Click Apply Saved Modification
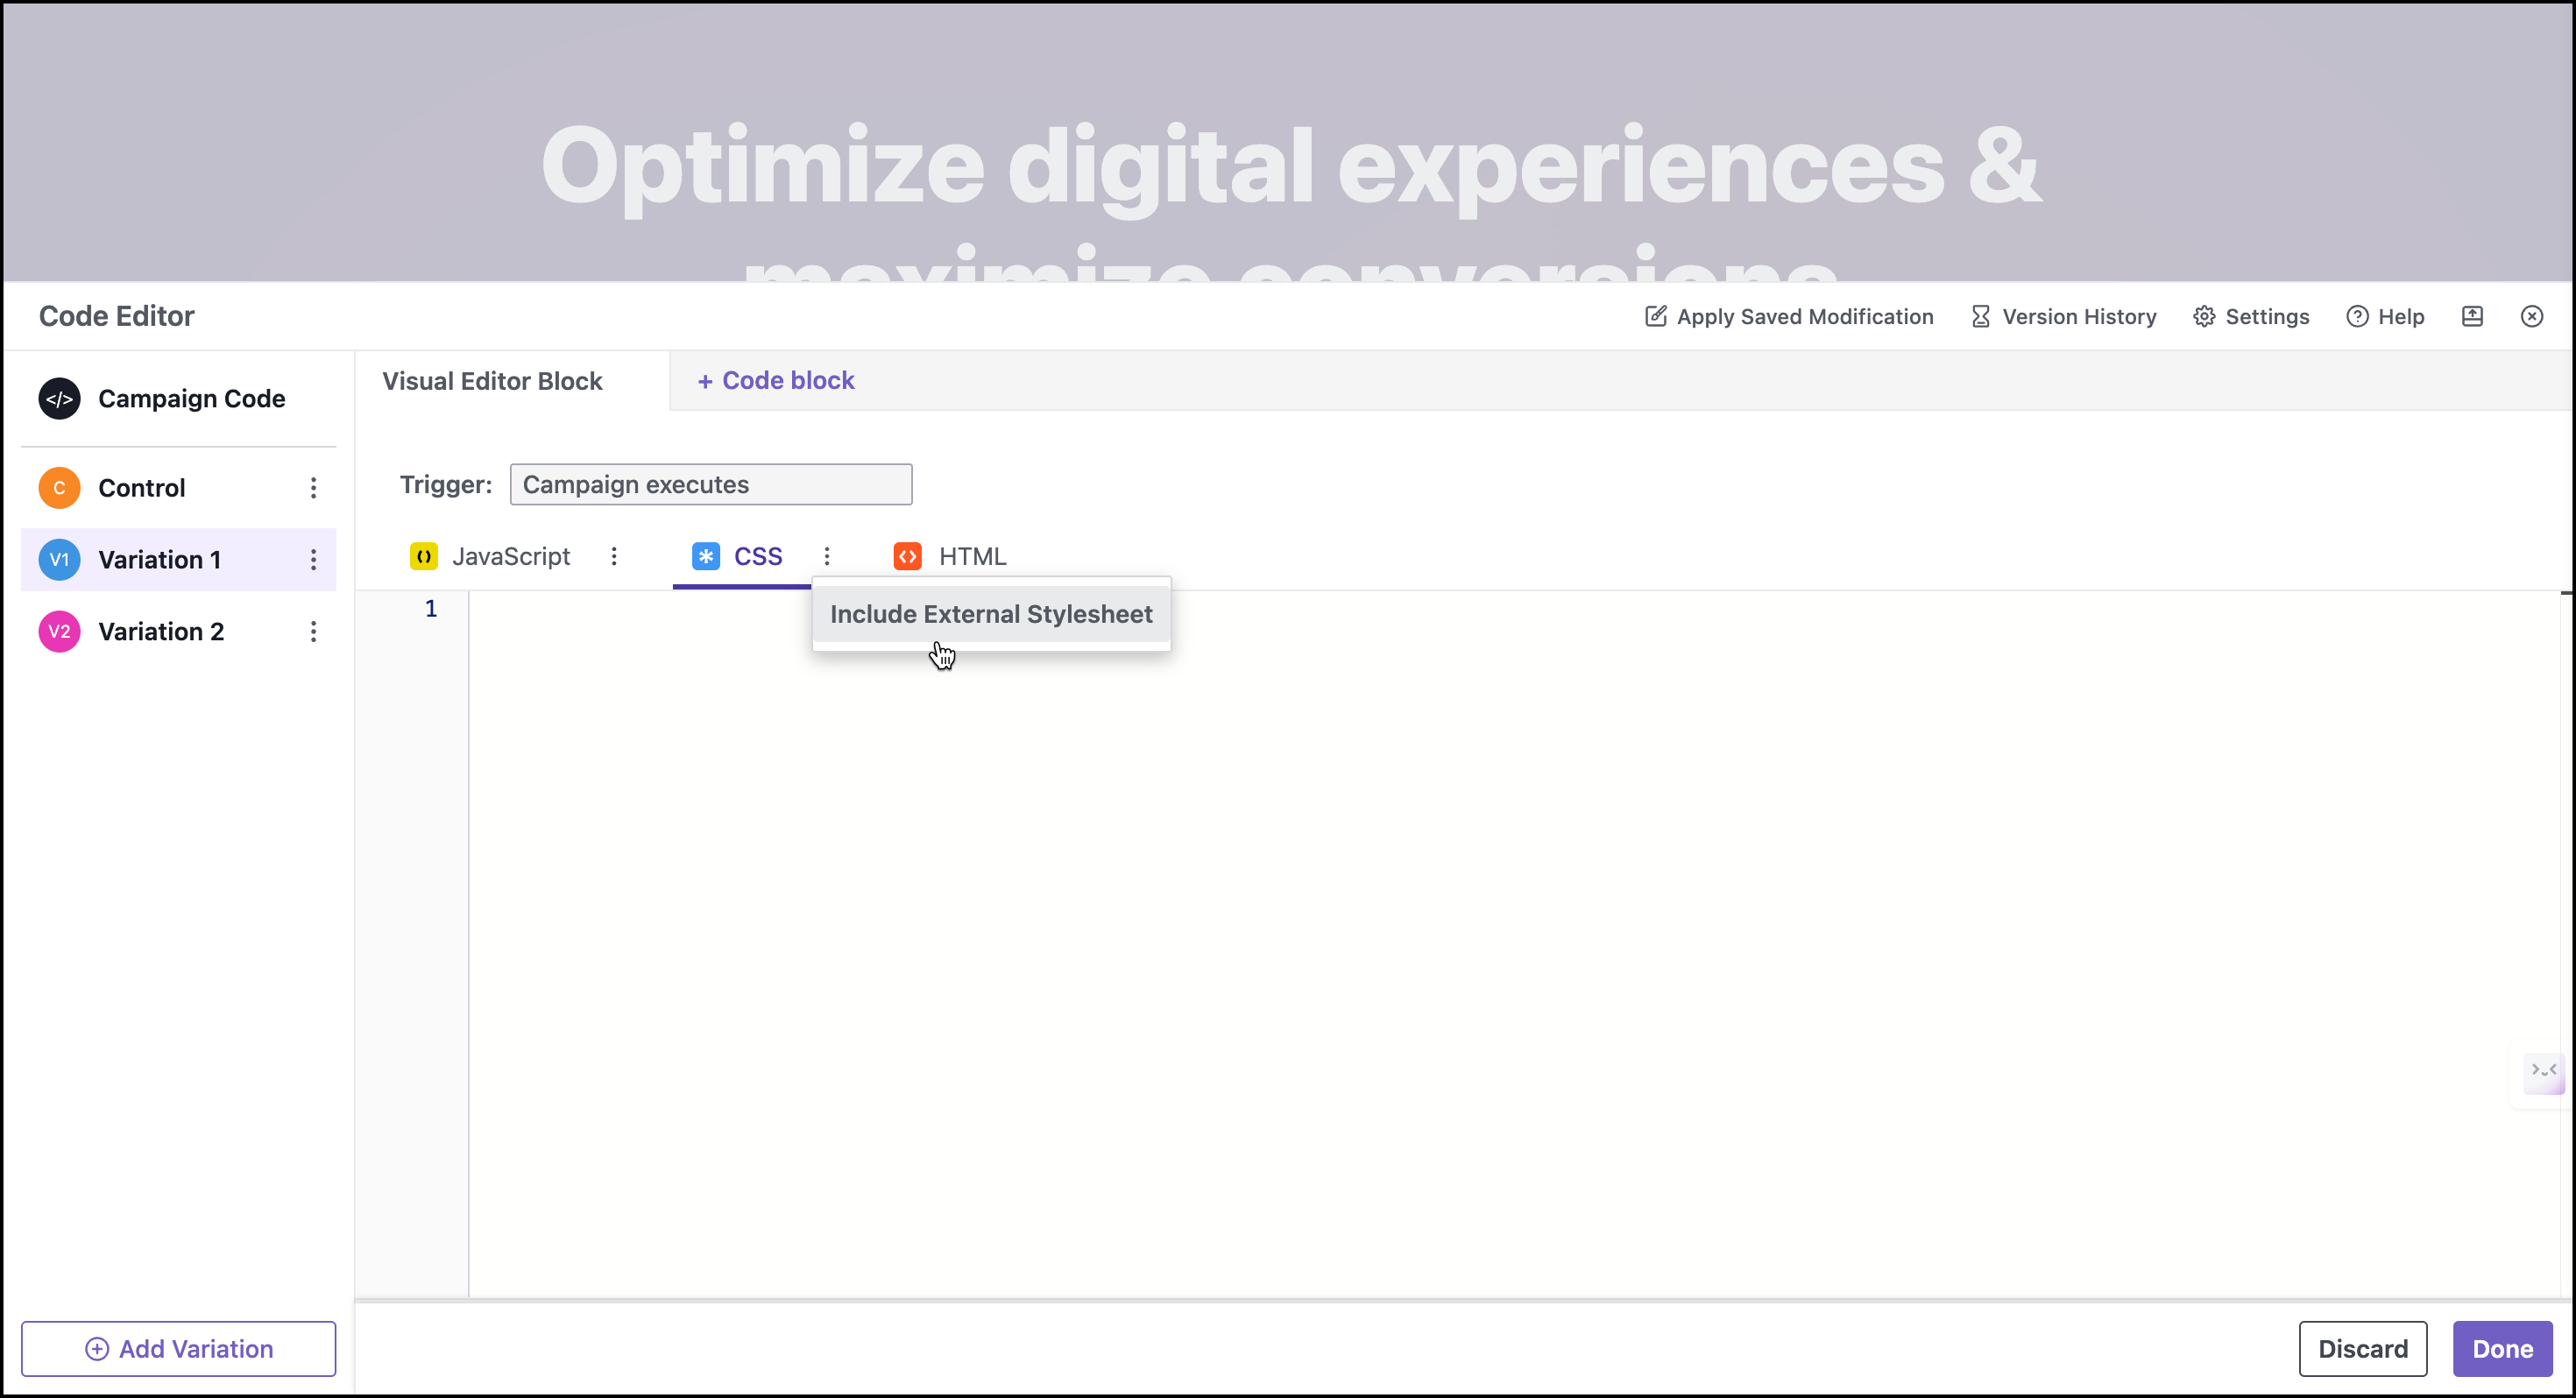Image resolution: width=2576 pixels, height=1398 pixels. pyautogui.click(x=1789, y=316)
